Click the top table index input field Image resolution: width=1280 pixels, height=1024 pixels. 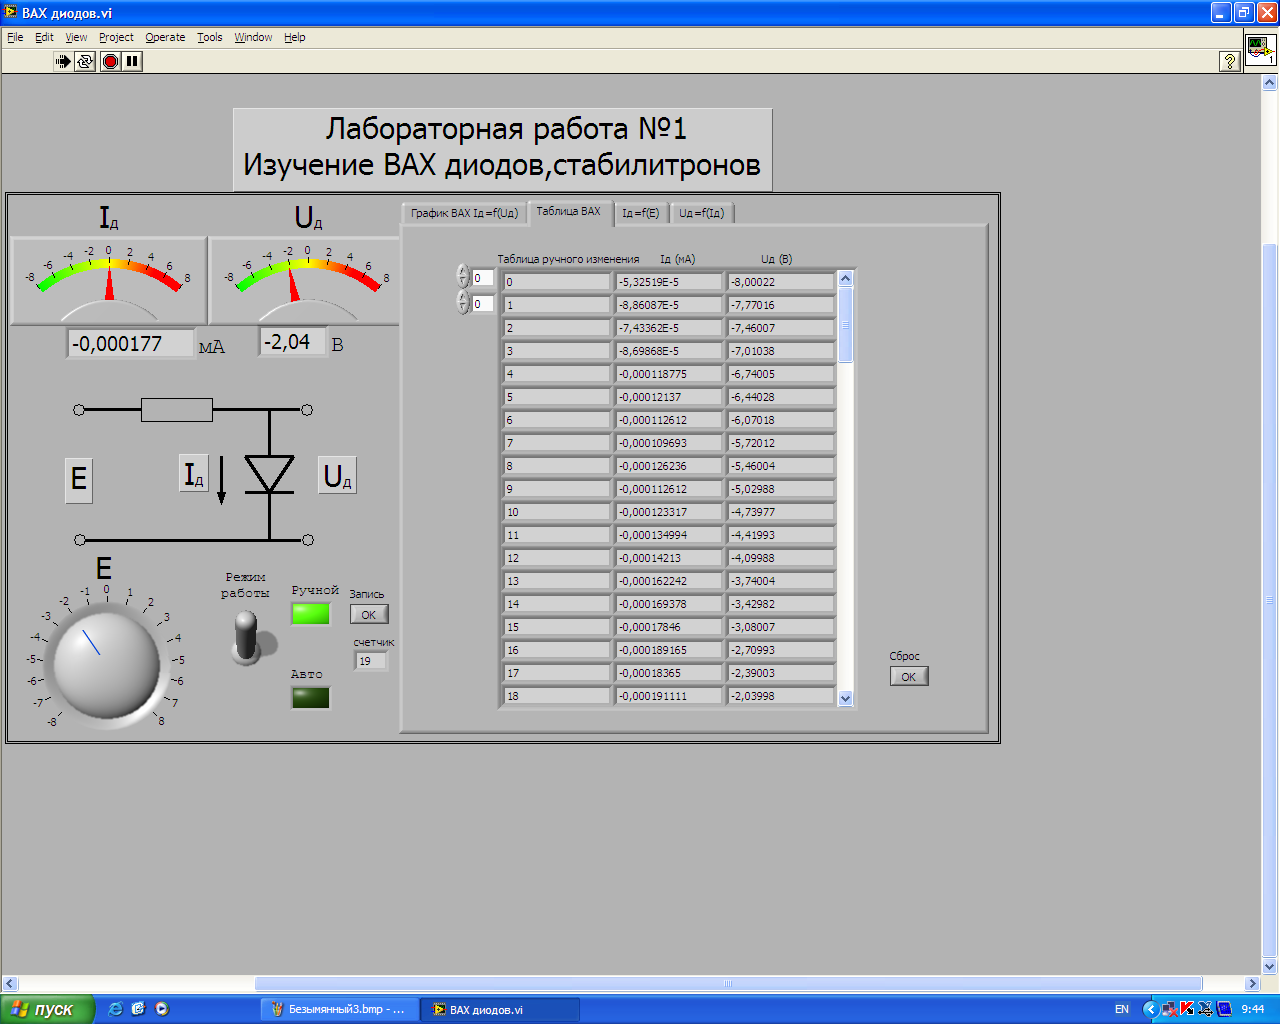482,278
